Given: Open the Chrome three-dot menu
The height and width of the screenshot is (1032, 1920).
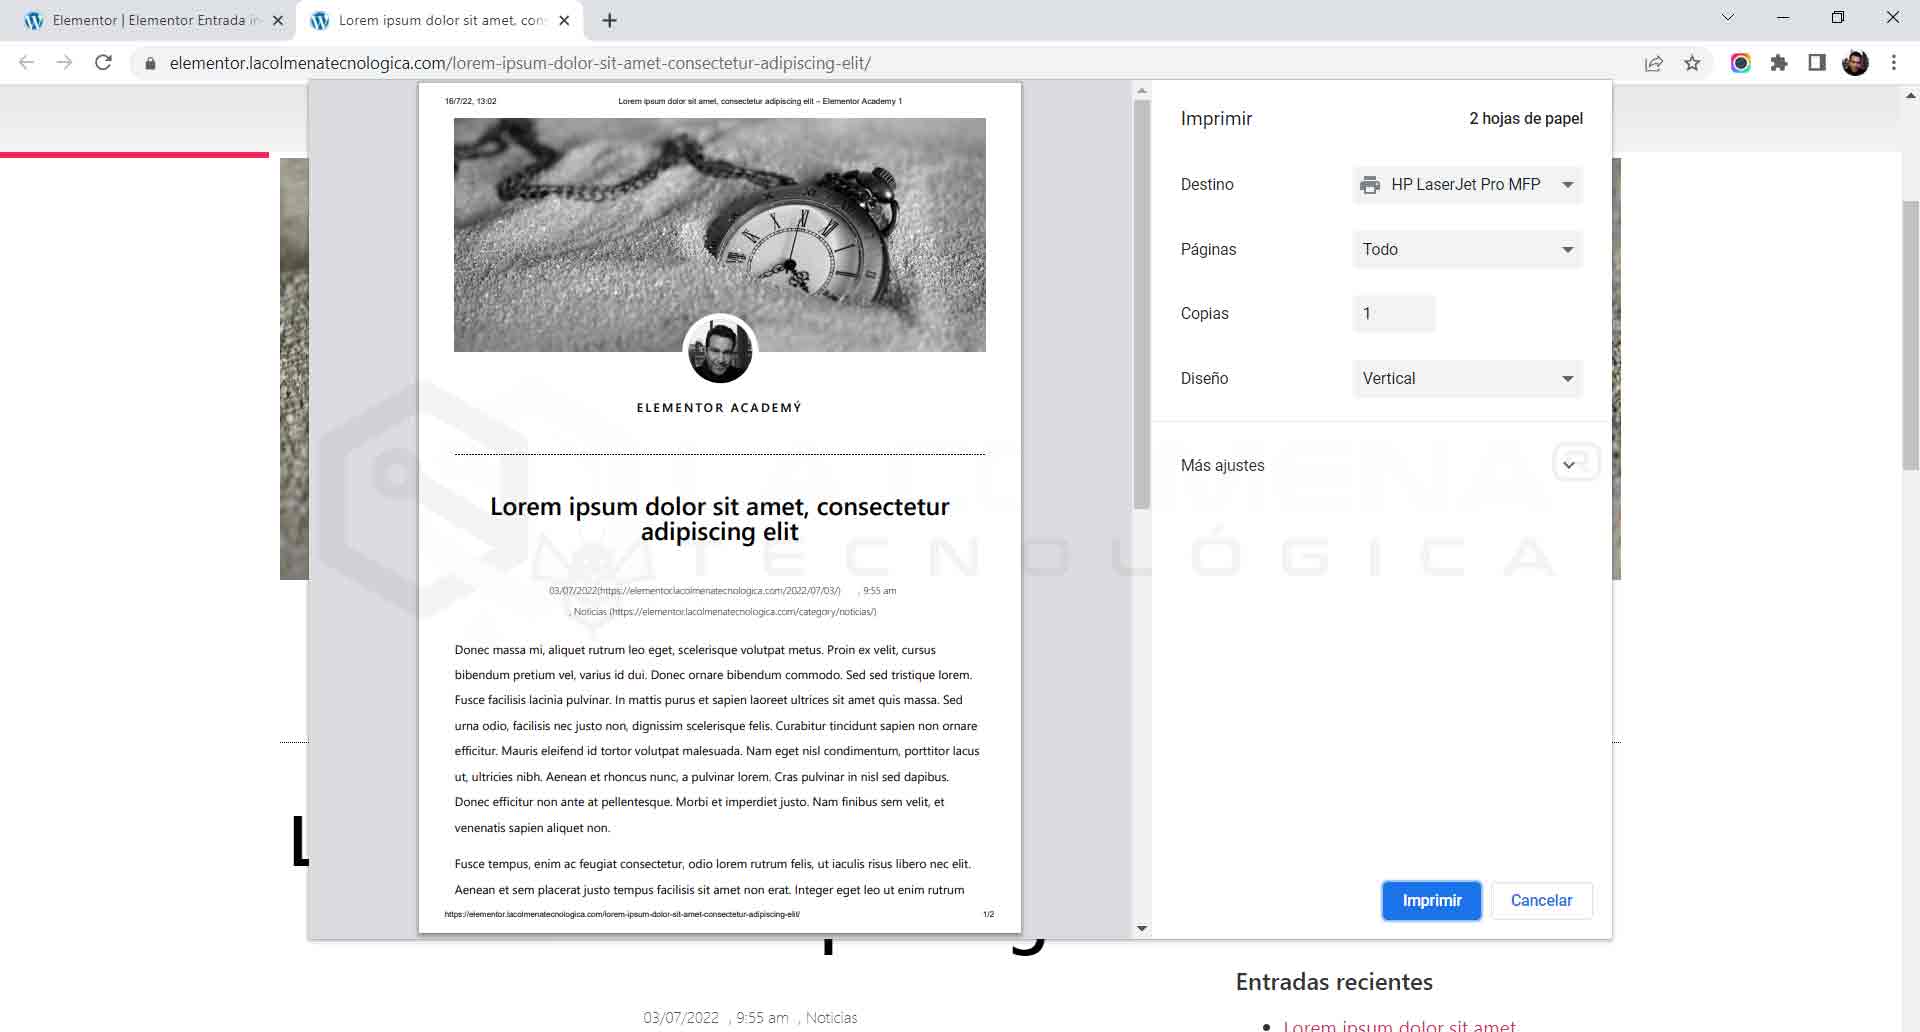Looking at the screenshot, I should point(1893,62).
